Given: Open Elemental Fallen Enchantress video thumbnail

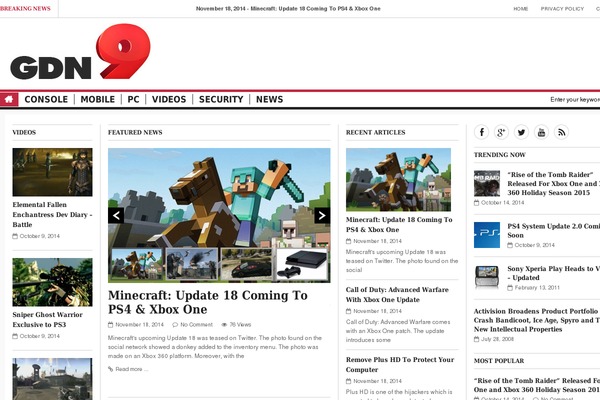Looking at the screenshot, I should coord(52,172).
